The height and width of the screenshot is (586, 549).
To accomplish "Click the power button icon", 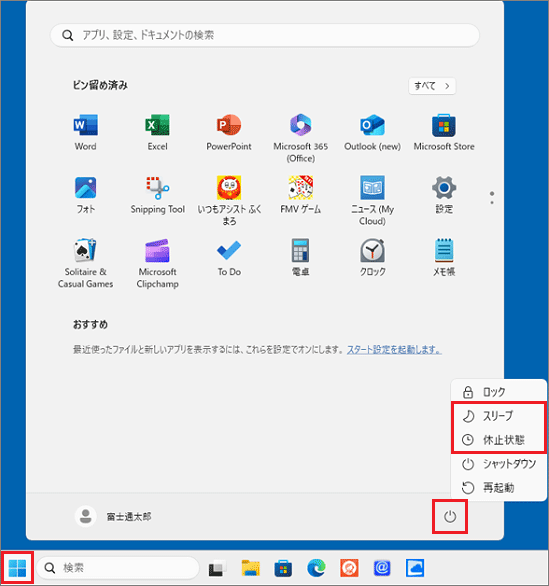I will coord(450,517).
